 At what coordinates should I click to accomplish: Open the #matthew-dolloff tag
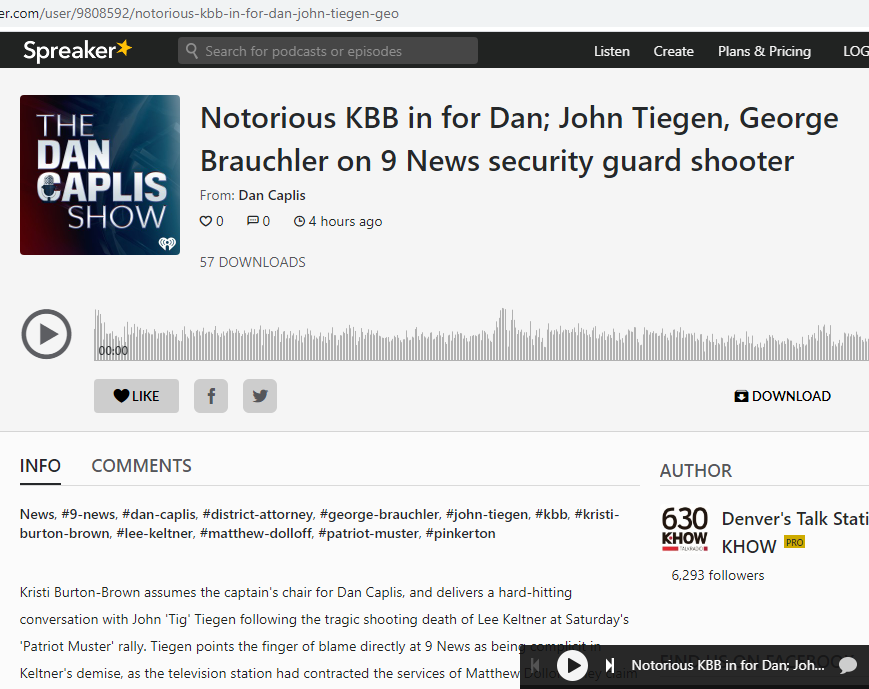pos(256,533)
